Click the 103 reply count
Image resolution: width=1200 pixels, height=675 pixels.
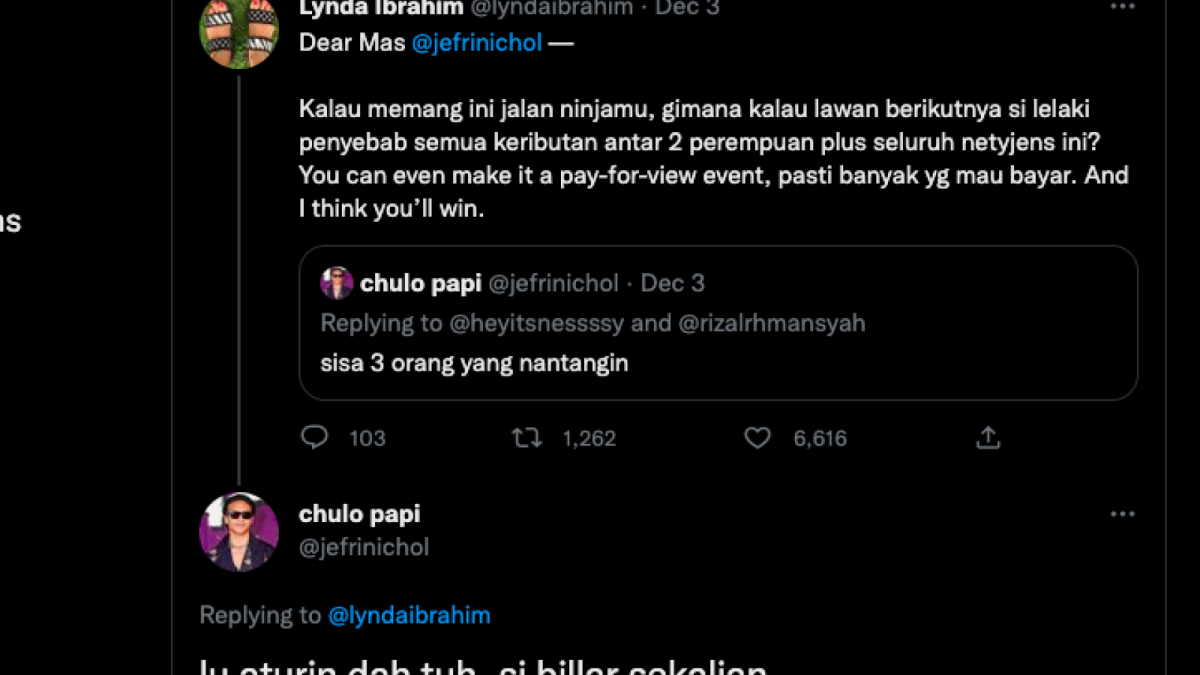tap(367, 438)
